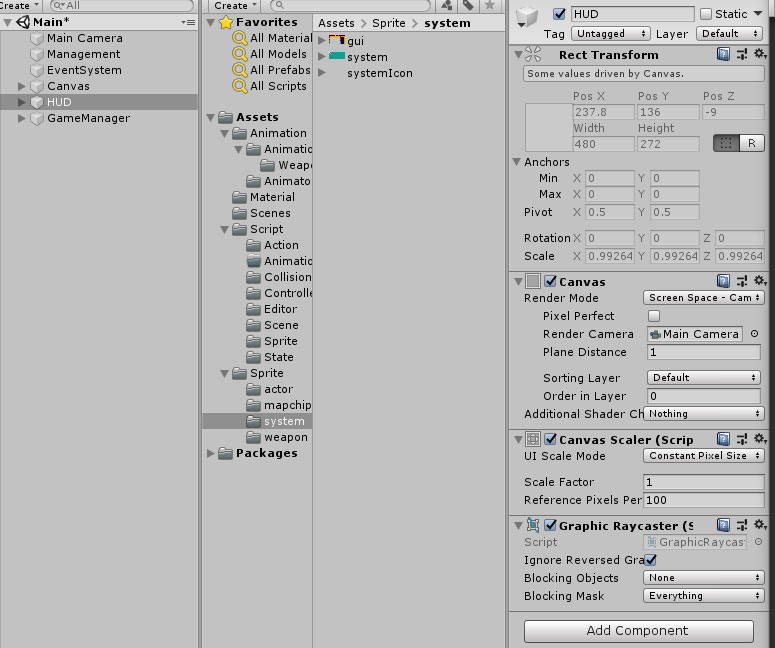Toggle Canvas Scaler enabled checkbox
The image size is (775, 648).
pos(551,439)
